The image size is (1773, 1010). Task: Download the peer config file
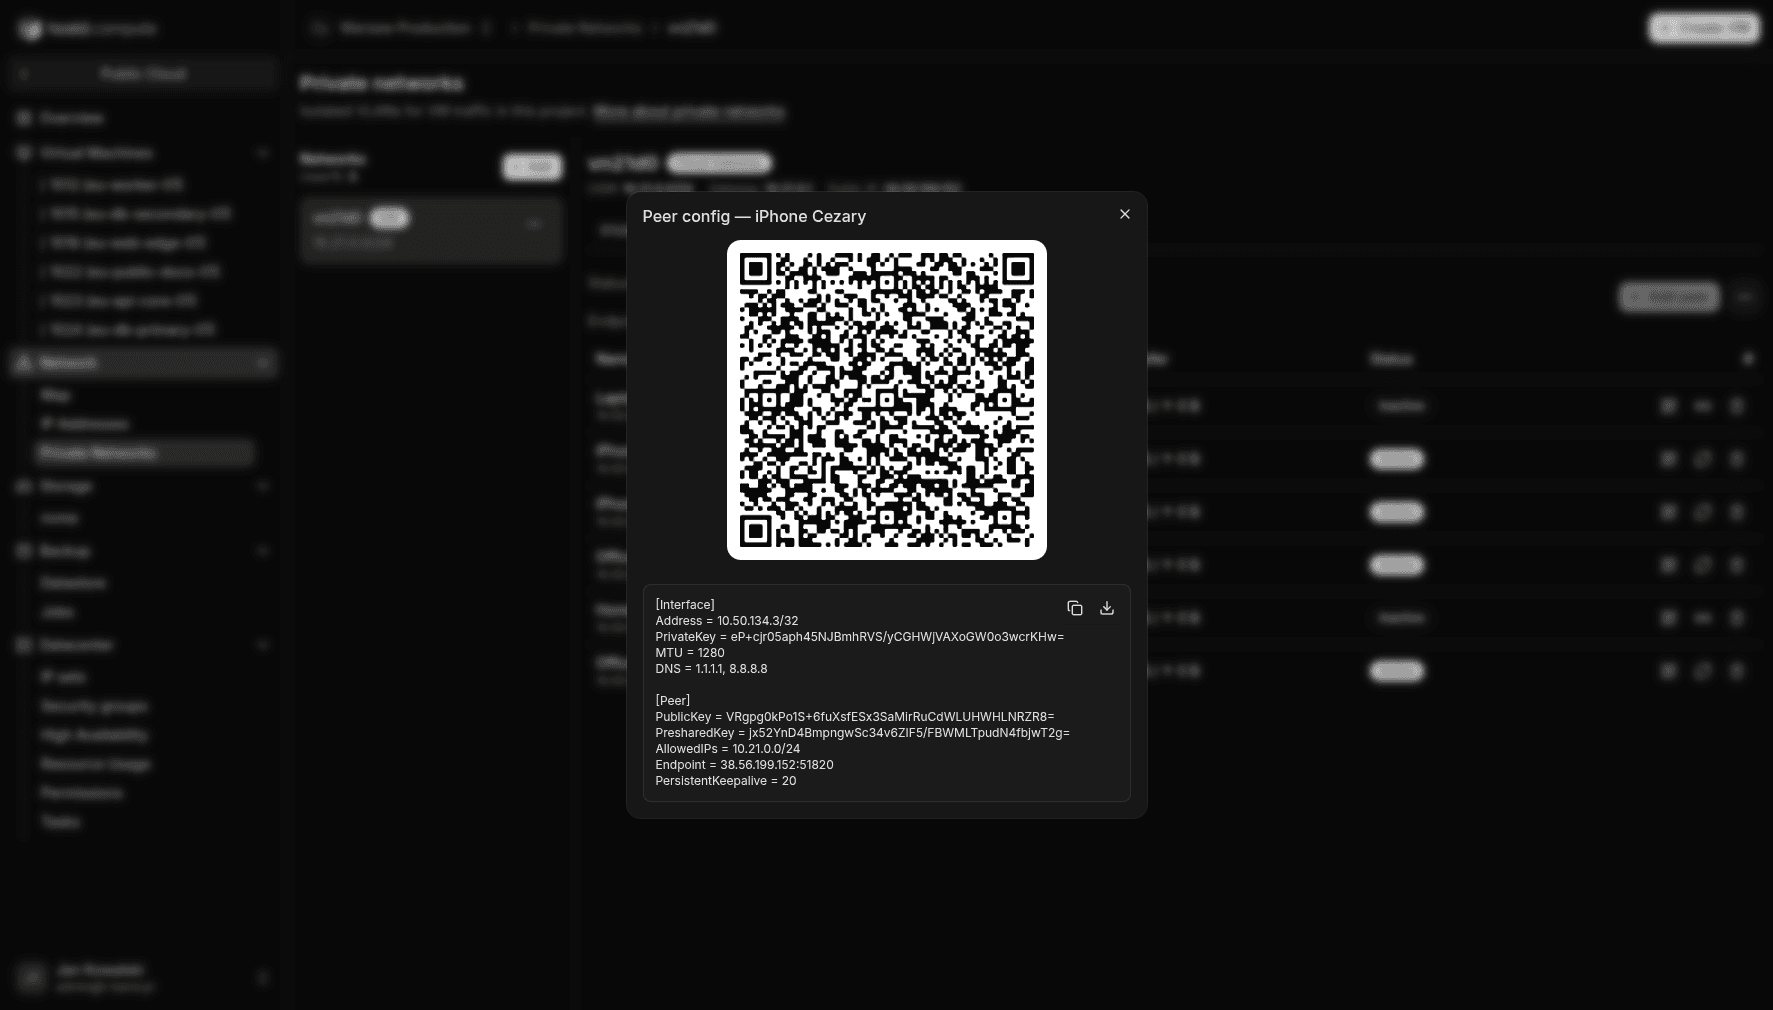pos(1107,608)
